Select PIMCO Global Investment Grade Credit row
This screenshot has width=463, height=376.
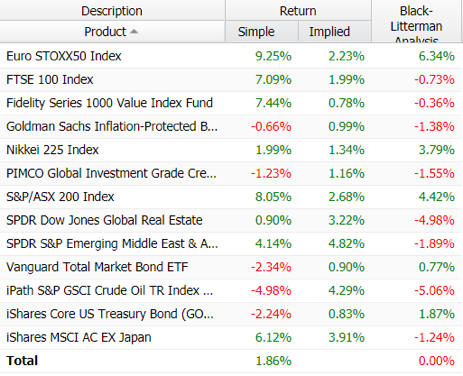tap(231, 174)
